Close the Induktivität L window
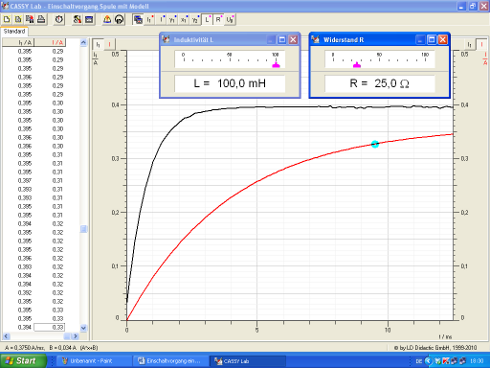Image resolution: width=490 pixels, height=368 pixels. (x=293, y=40)
